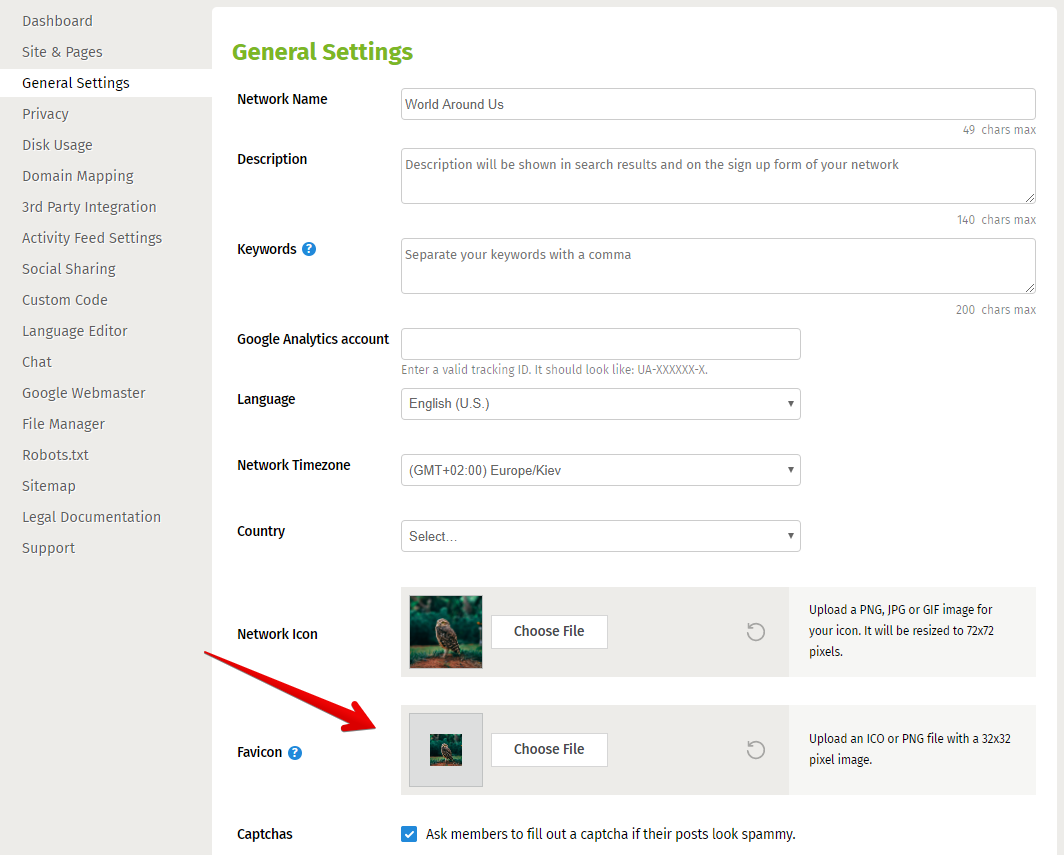Open the Language dropdown

tap(601, 404)
